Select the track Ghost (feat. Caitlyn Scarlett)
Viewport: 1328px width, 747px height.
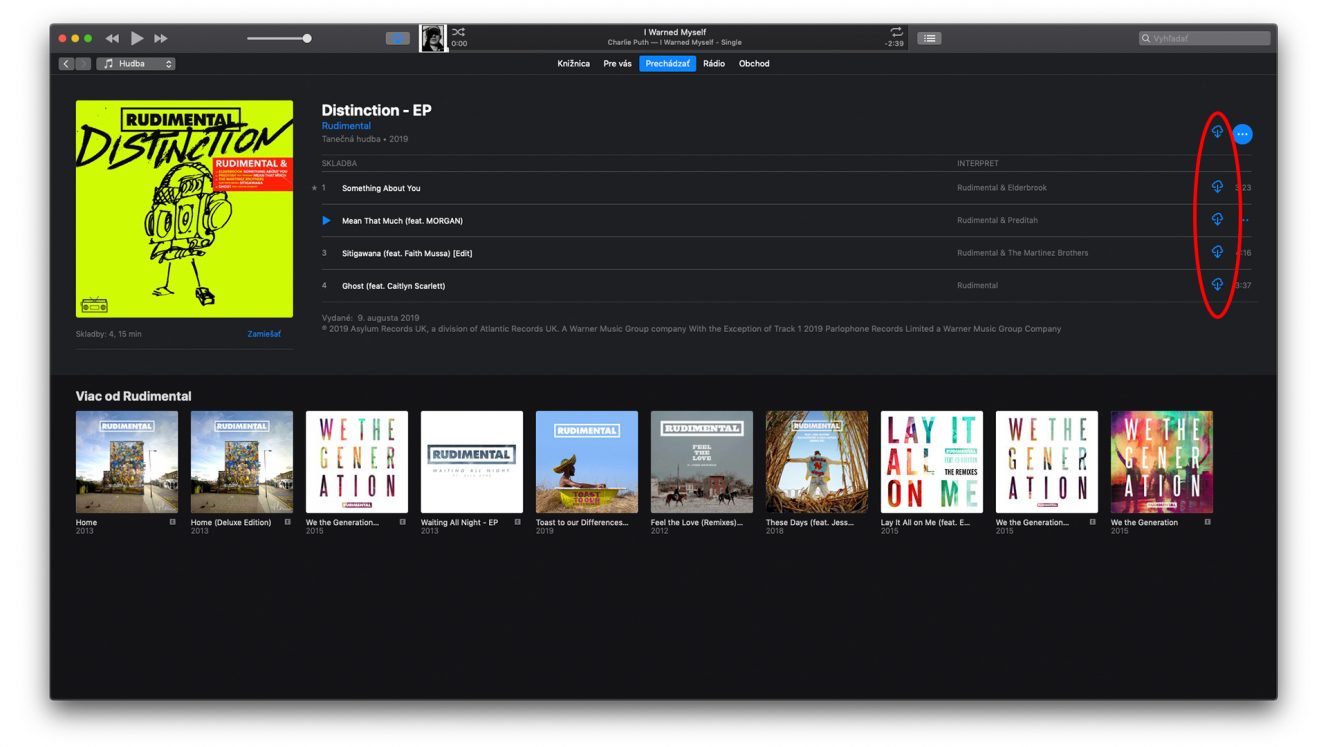[x=393, y=286]
